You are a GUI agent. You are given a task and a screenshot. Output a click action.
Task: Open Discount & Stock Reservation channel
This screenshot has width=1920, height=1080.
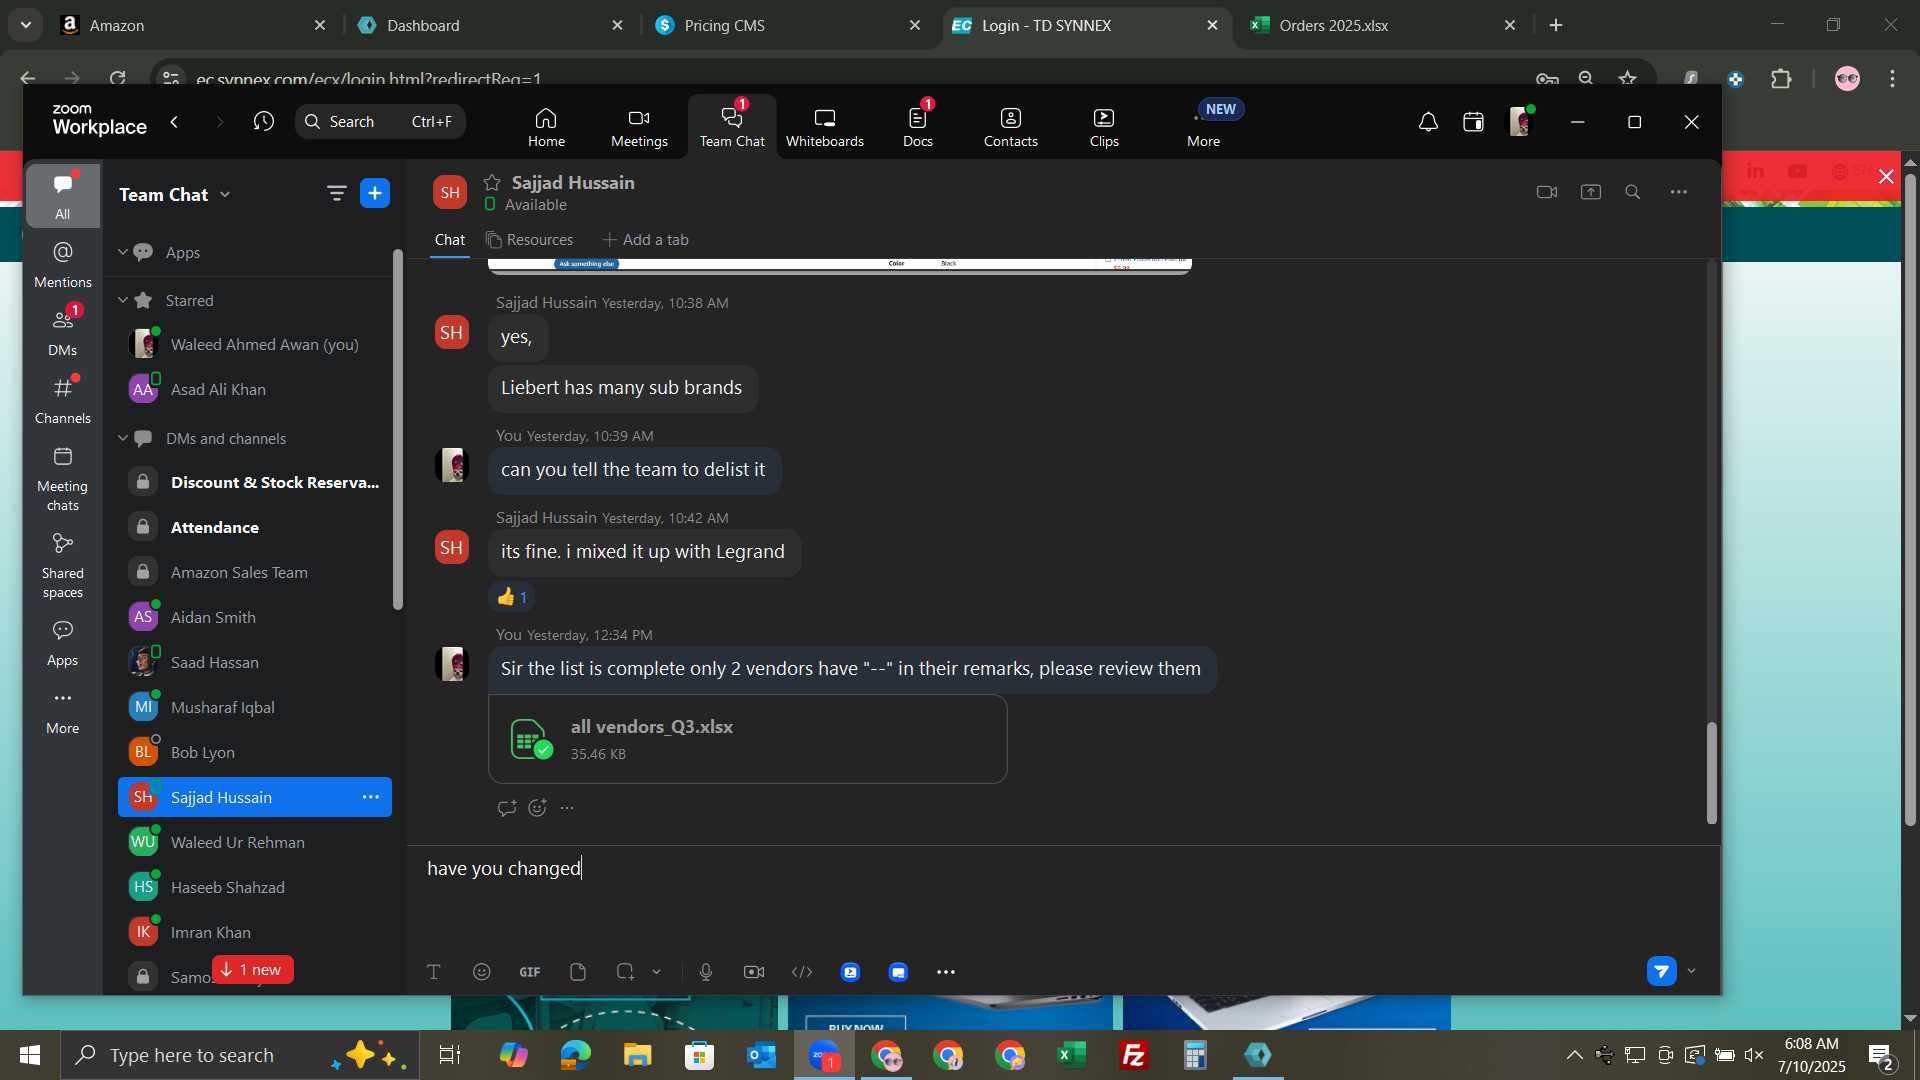(255, 482)
